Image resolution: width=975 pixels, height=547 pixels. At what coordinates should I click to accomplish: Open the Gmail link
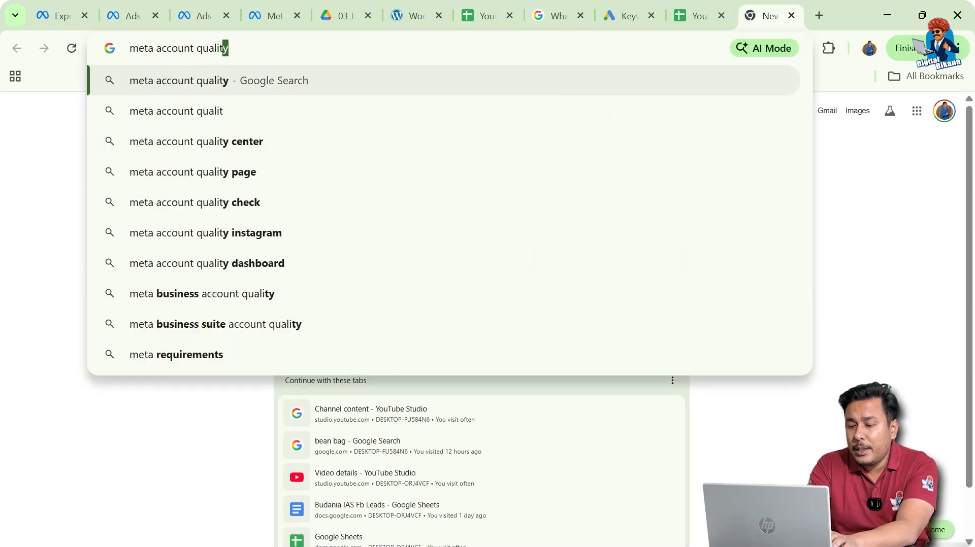[x=827, y=110]
